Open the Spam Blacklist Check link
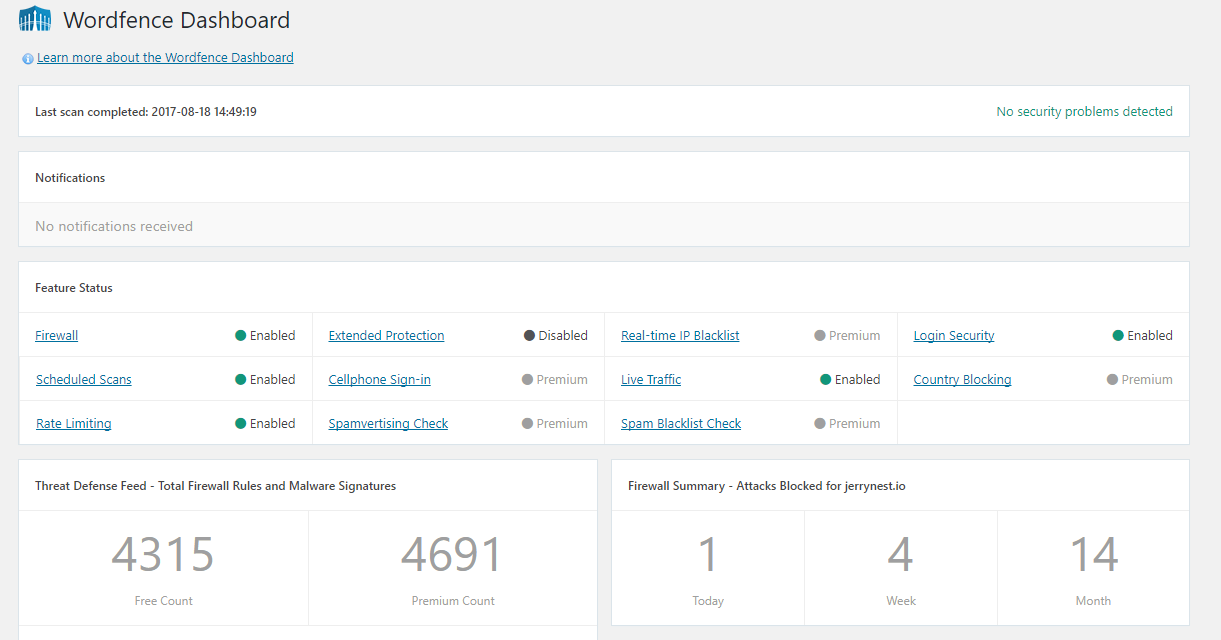The width and height of the screenshot is (1221, 640). (681, 424)
